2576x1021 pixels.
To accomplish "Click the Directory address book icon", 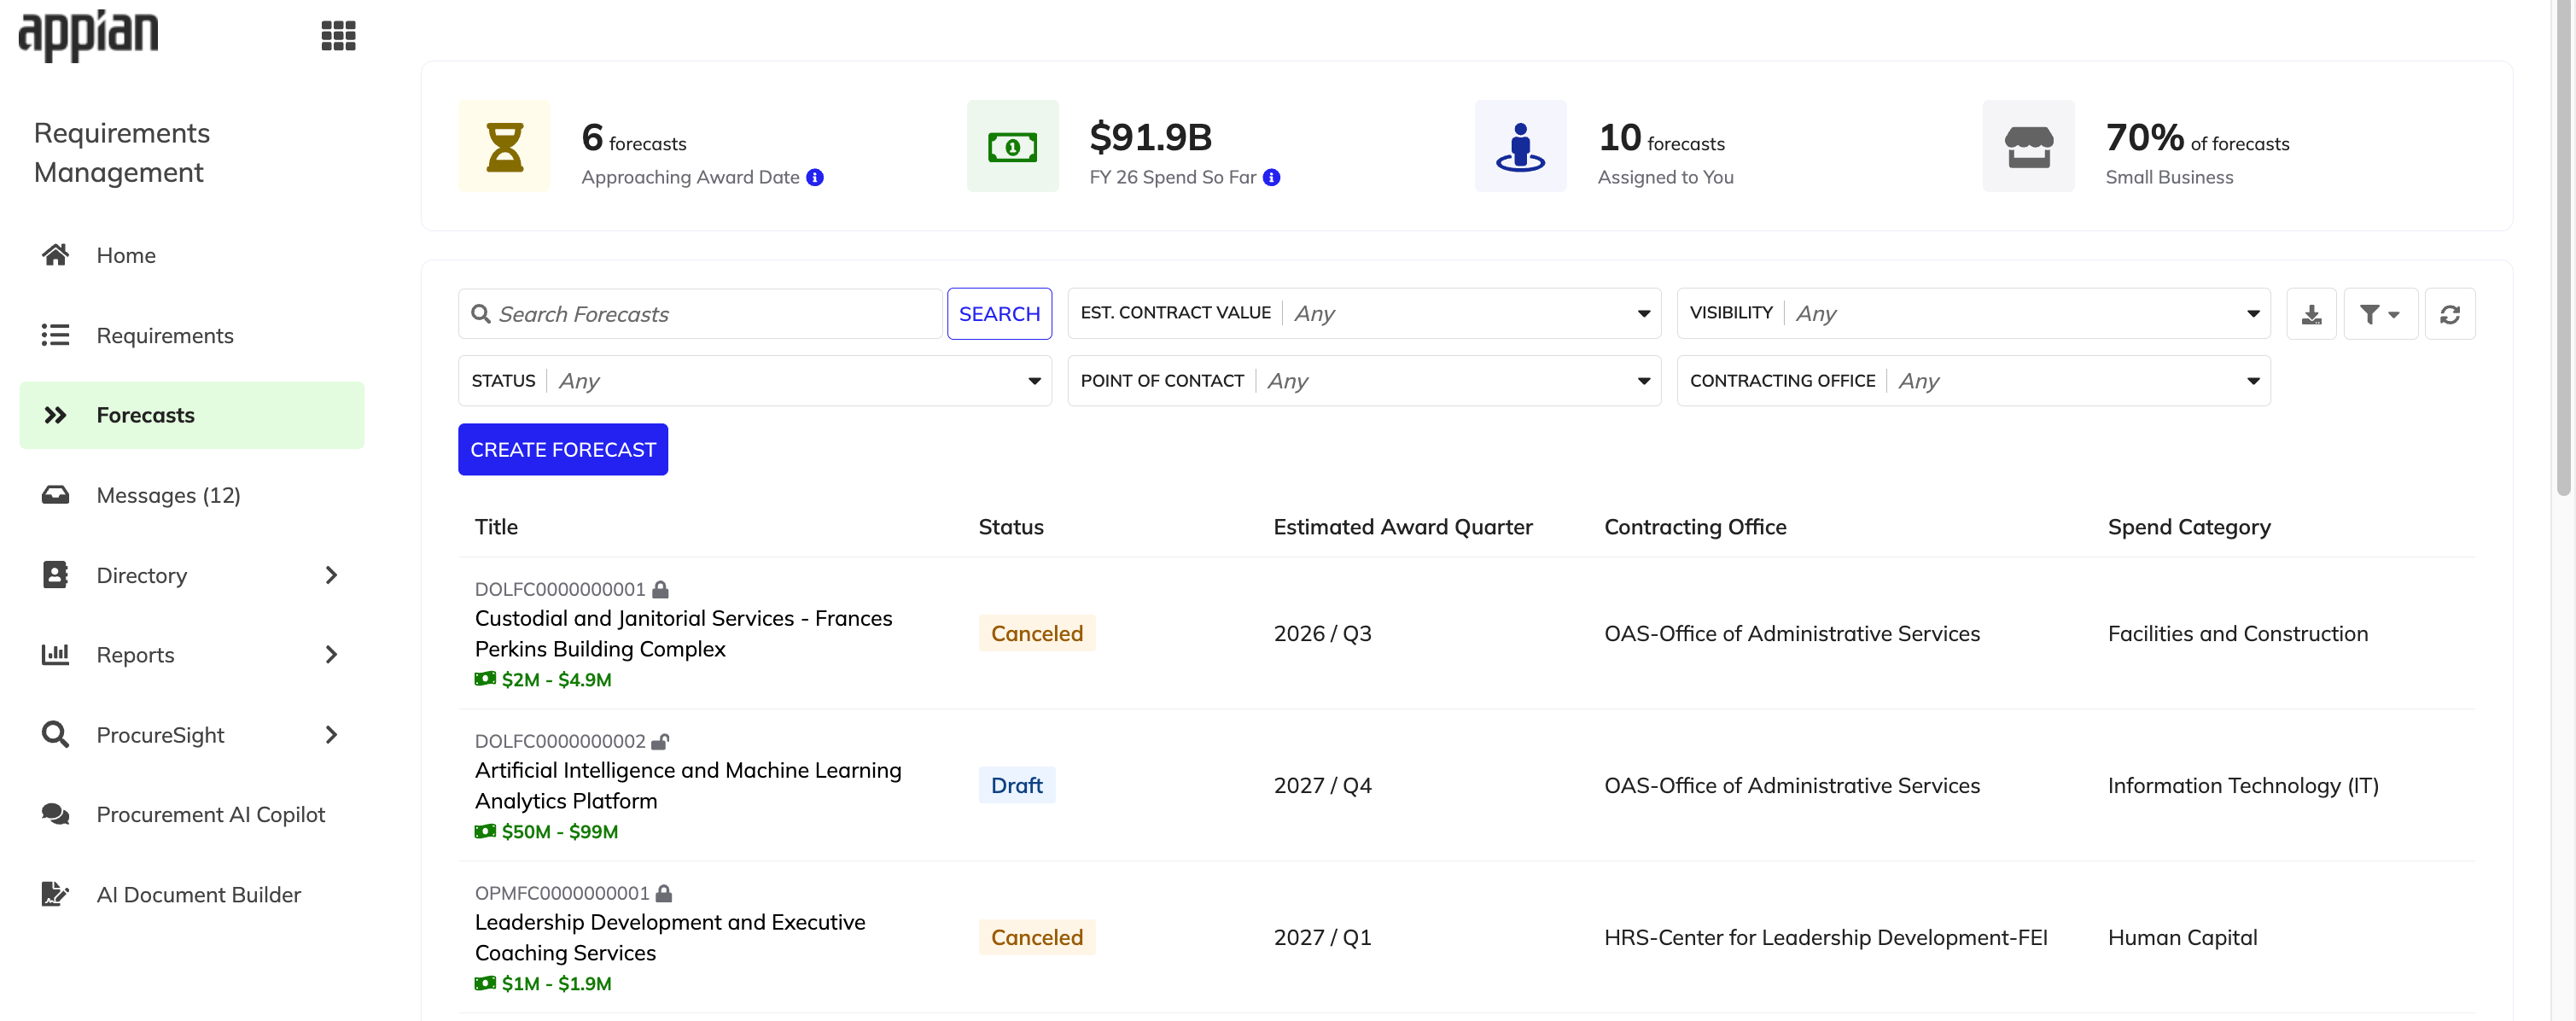I will [55, 575].
